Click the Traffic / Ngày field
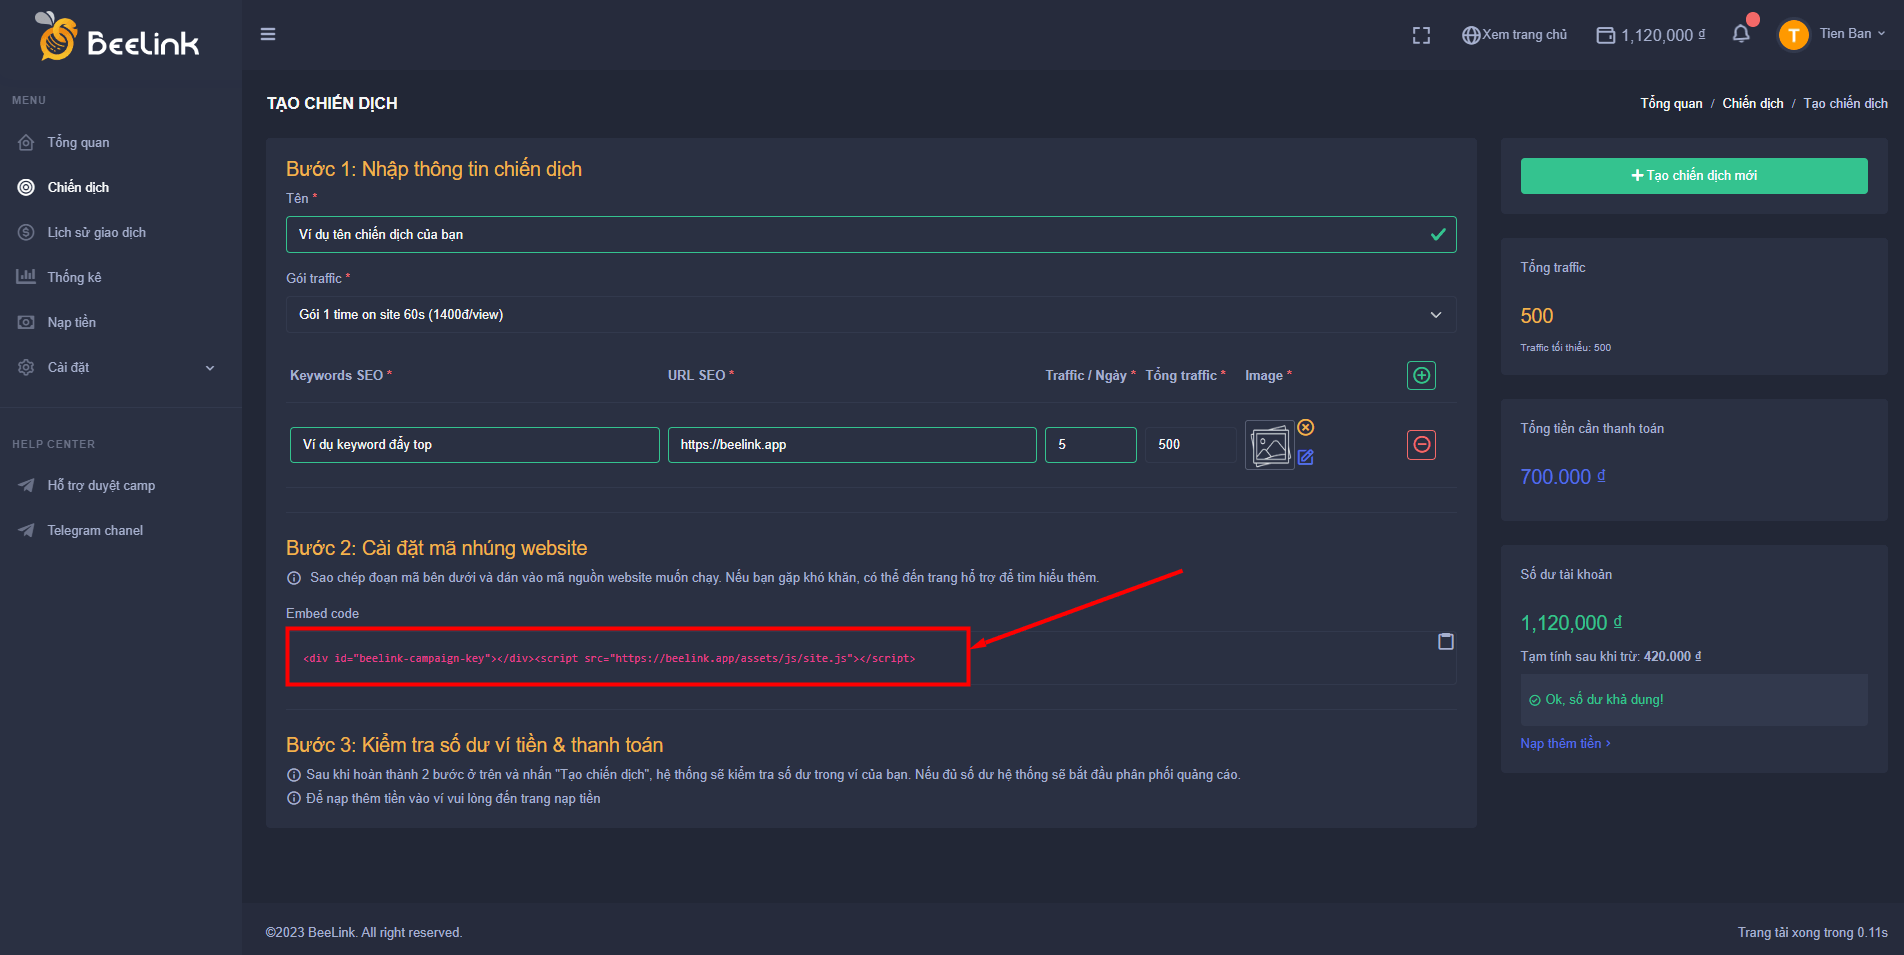Viewport: 1904px width, 955px height. pyautogui.click(x=1091, y=445)
